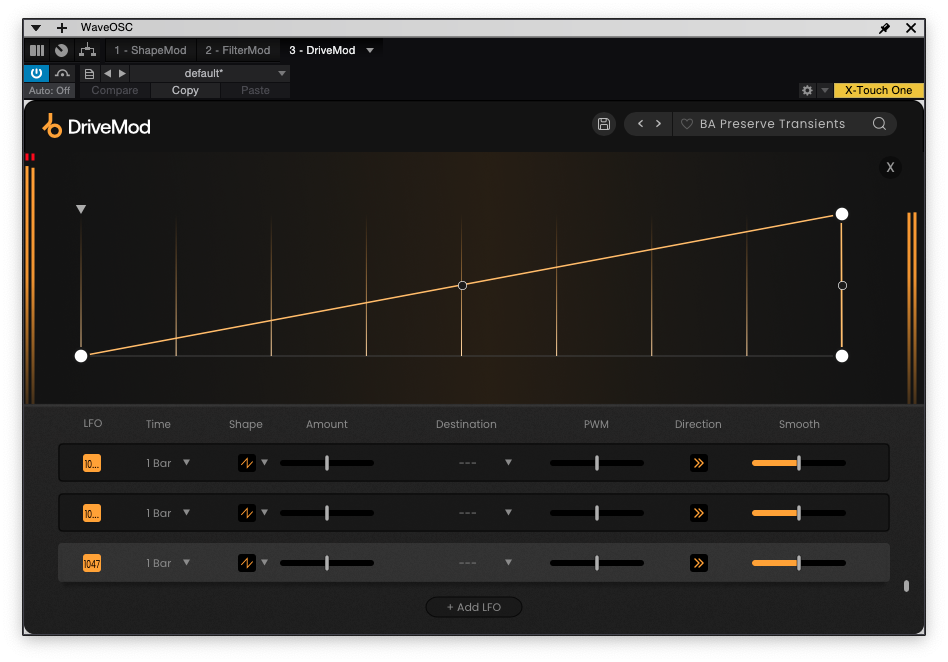Pin the WaveOSC plugin window

point(885,28)
